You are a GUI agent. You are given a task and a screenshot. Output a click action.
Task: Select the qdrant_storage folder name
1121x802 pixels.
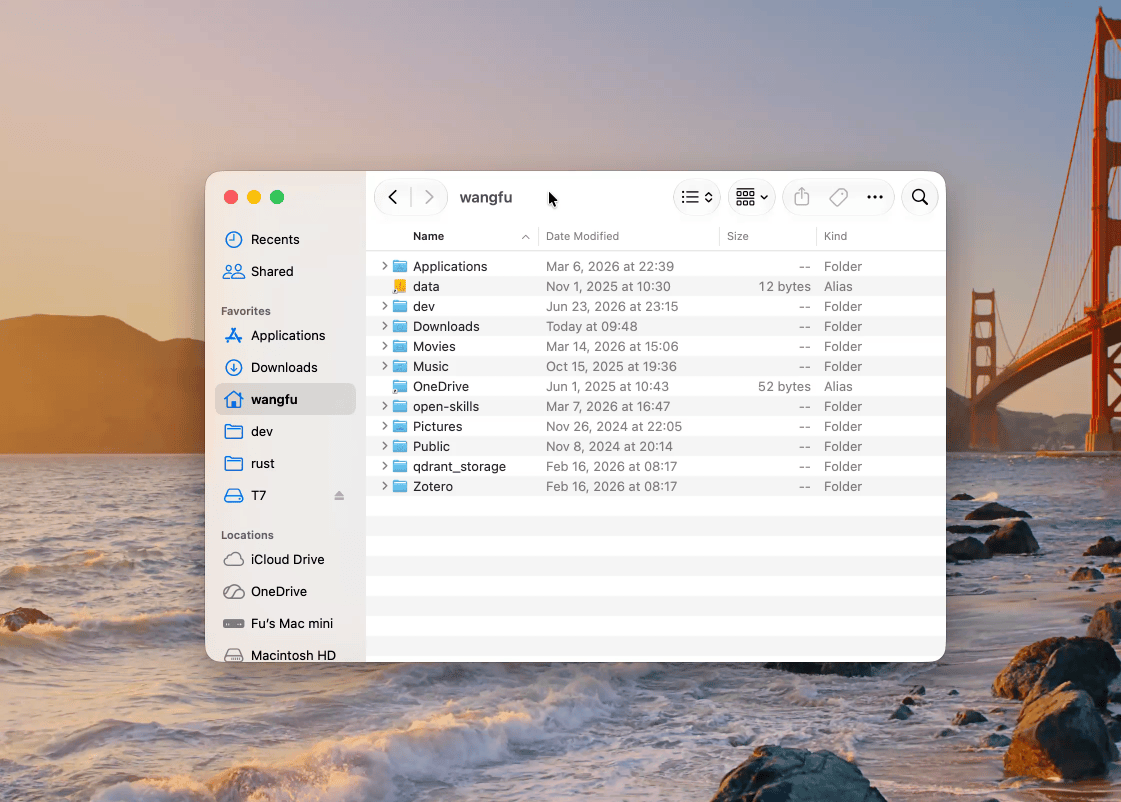pyautogui.click(x=459, y=467)
